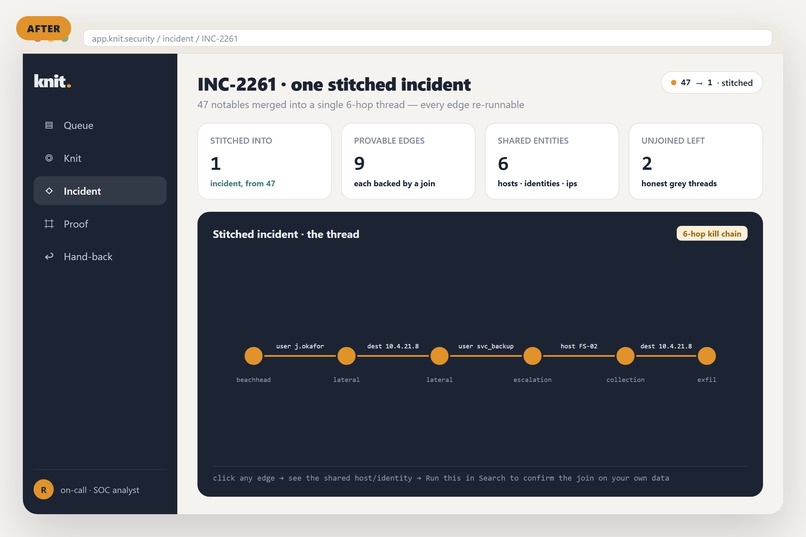Click the user svc_backup edge
Image resolution: width=806 pixels, height=537 pixels.
[x=486, y=356]
